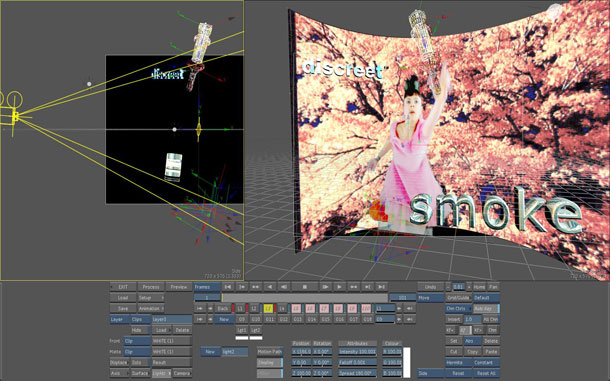Image resolution: width=610 pixels, height=381 pixels.
Task: Click the Reset All button
Action: pyautogui.click(x=486, y=373)
